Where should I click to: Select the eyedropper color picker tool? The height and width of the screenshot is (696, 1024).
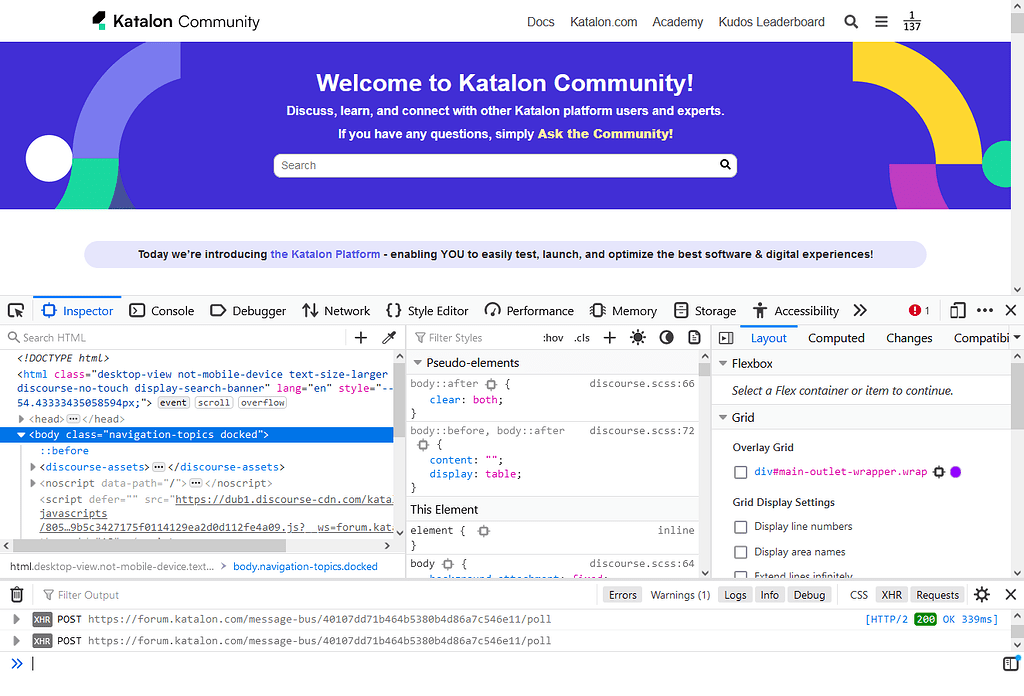[389, 338]
